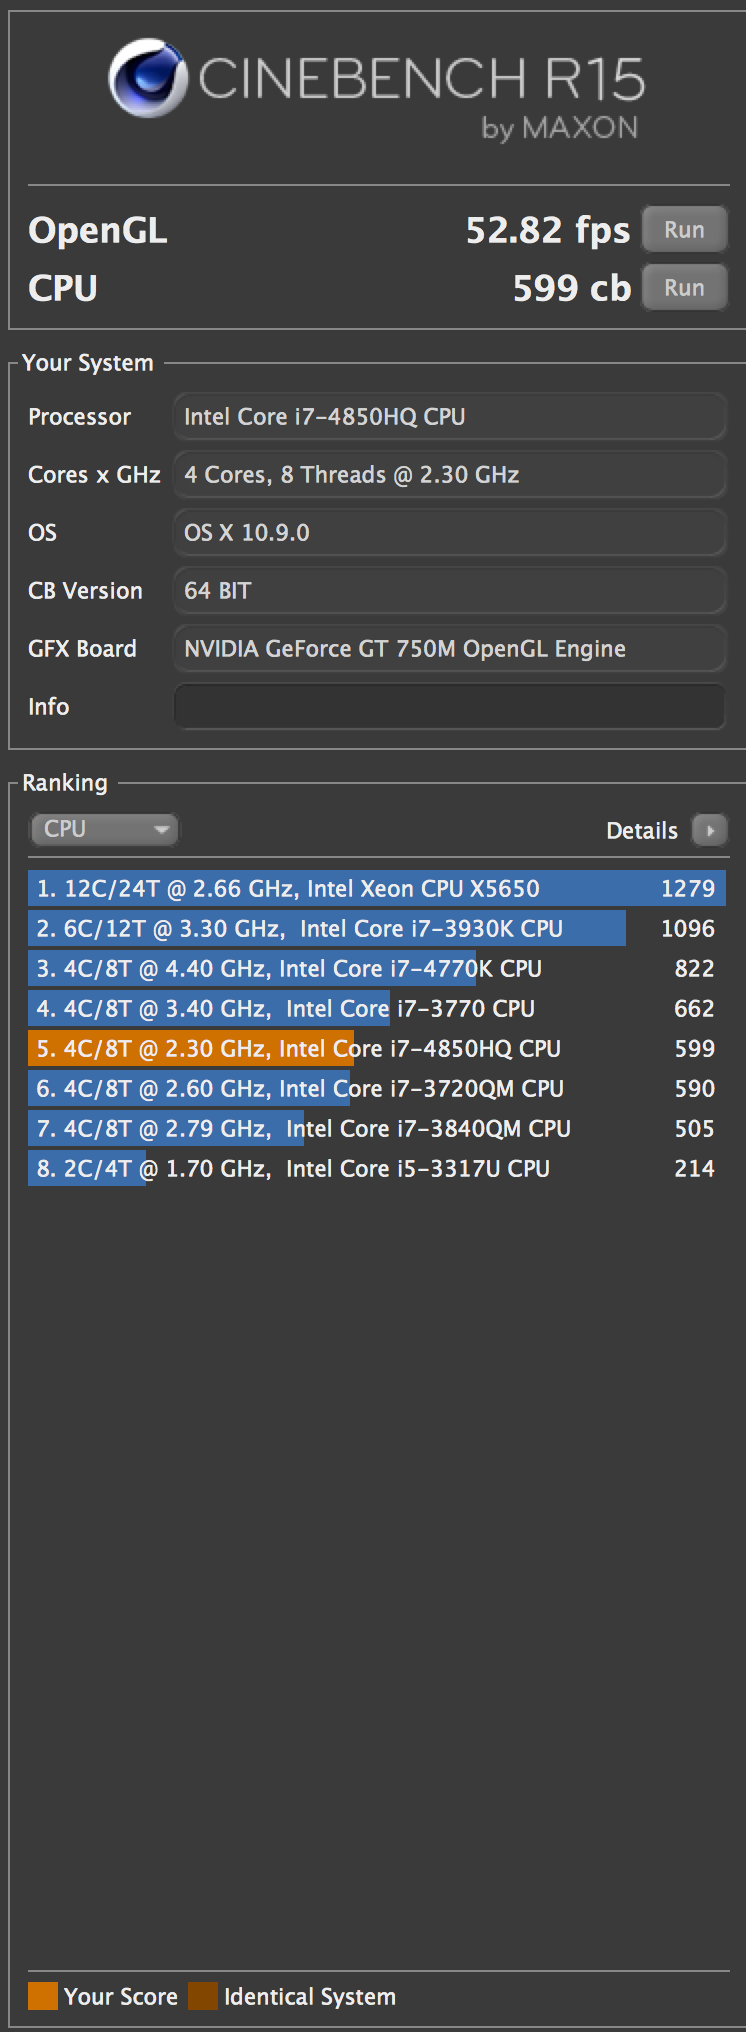Click the Cores x GHz field
746x2032 pixels.
tap(449, 474)
